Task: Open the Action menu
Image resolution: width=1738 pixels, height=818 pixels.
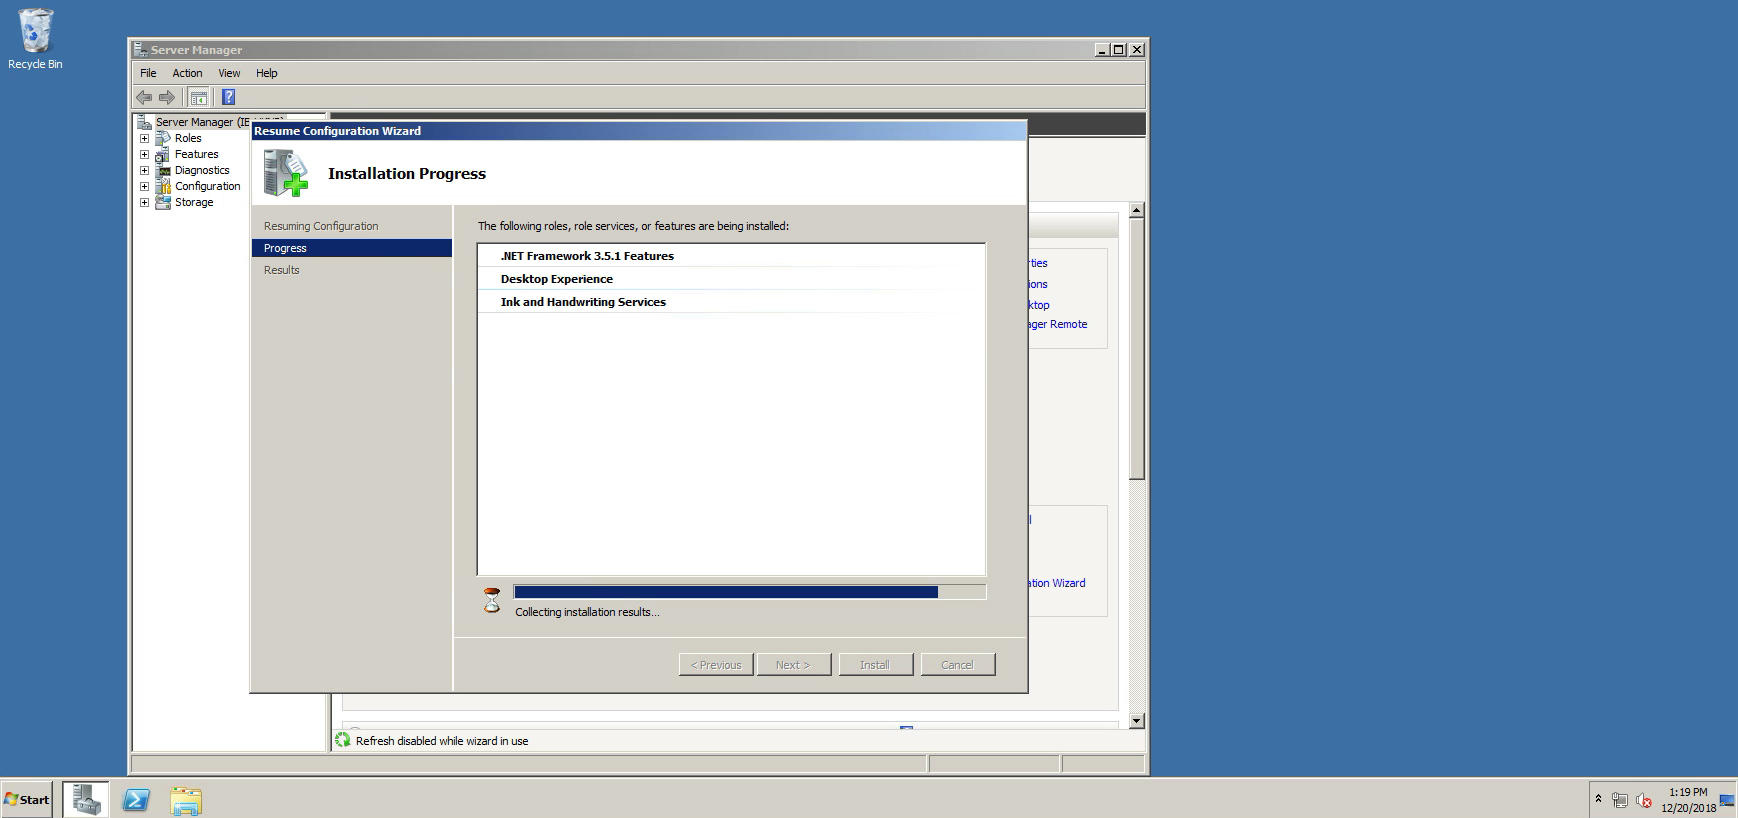Action: (x=187, y=73)
